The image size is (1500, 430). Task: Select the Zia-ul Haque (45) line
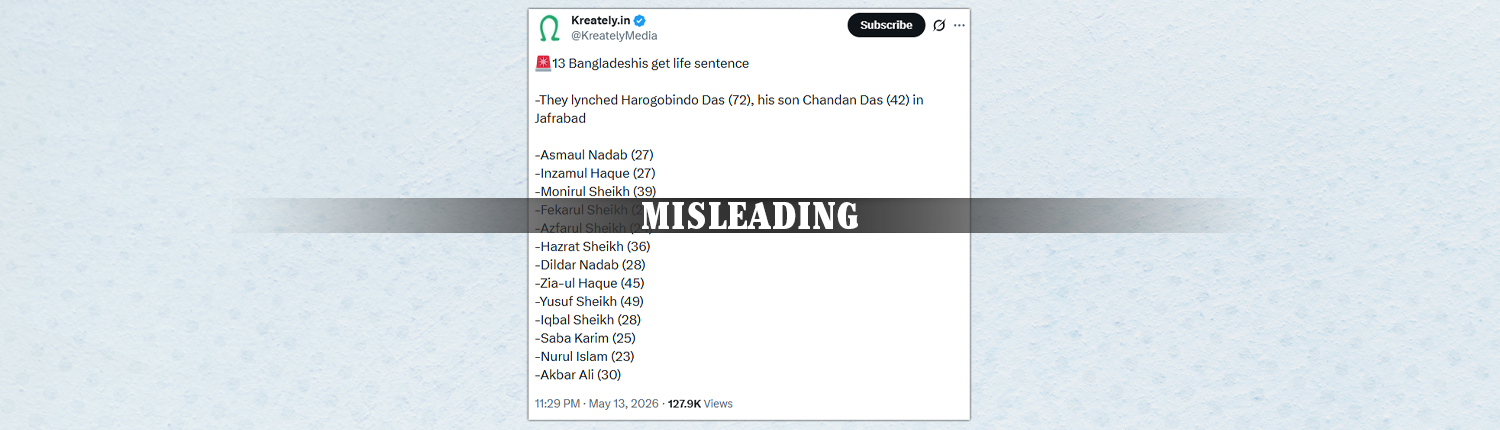click(x=590, y=283)
